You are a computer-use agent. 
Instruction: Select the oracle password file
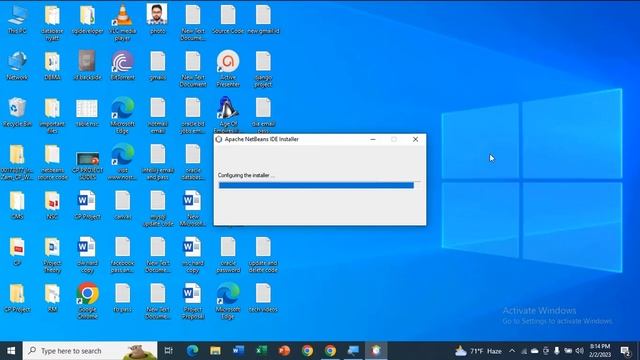pyautogui.click(x=228, y=255)
